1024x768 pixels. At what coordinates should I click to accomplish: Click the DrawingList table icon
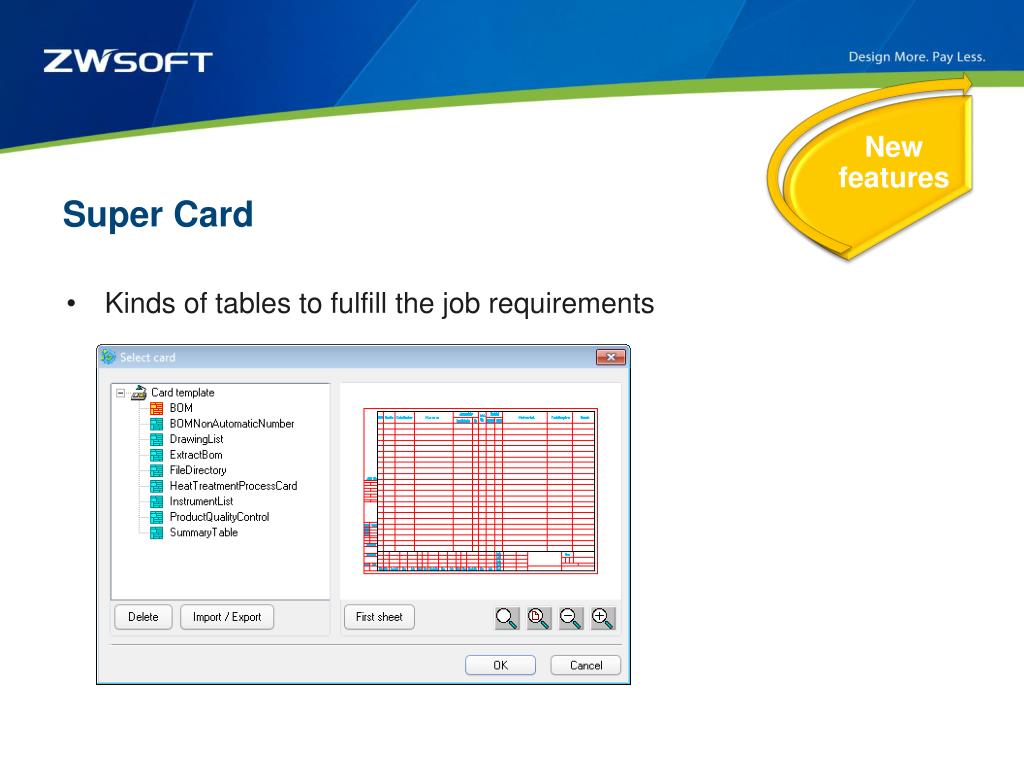tap(157, 440)
